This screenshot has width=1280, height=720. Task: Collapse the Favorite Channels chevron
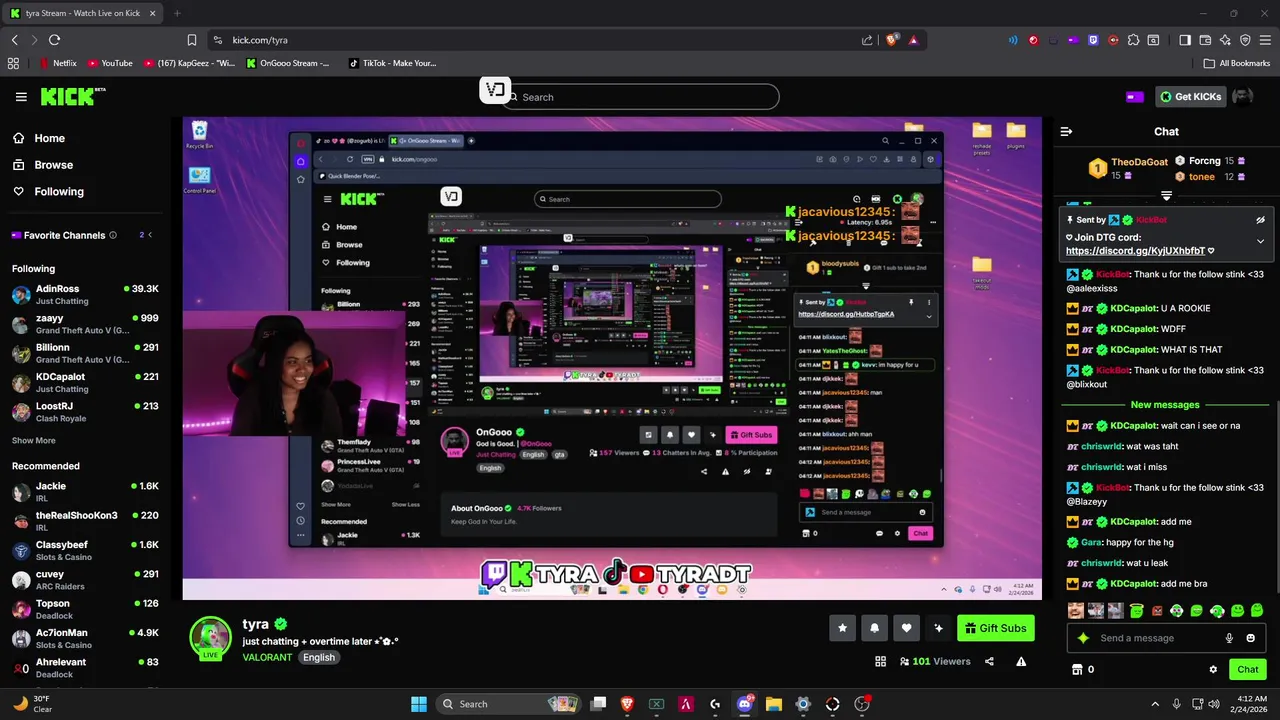[x=150, y=235]
